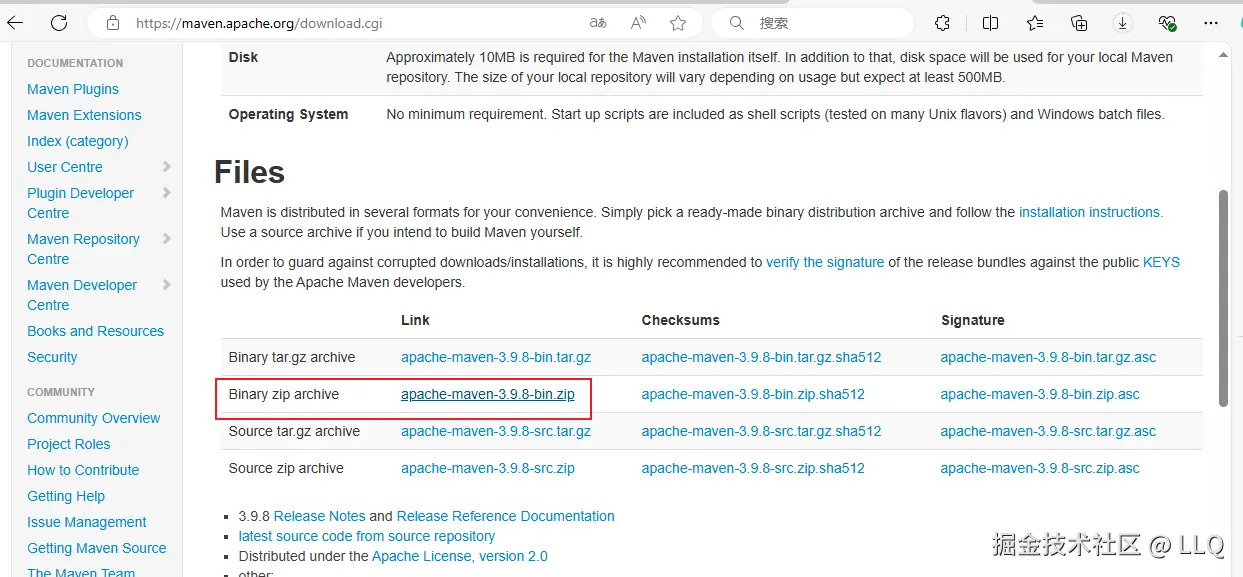Image resolution: width=1243 pixels, height=577 pixels.
Task: Open apache-maven-3.9.8-bin.zip.sha512 checksum
Action: point(753,394)
